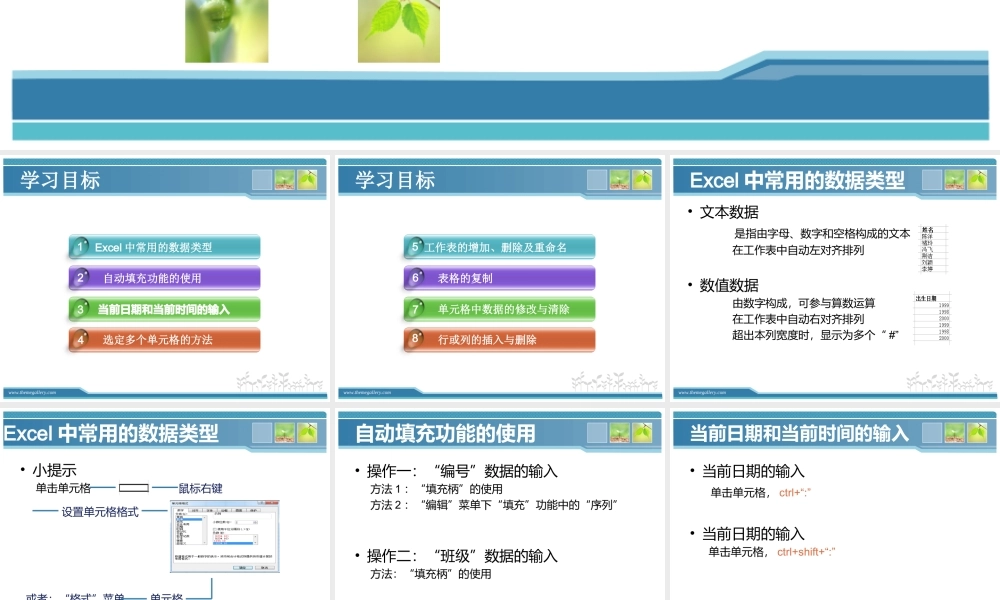The height and width of the screenshot is (600, 1000).
Task: Click slide title 'Excel 中常用的数据类型' above 小提示
Action: click(x=111, y=434)
